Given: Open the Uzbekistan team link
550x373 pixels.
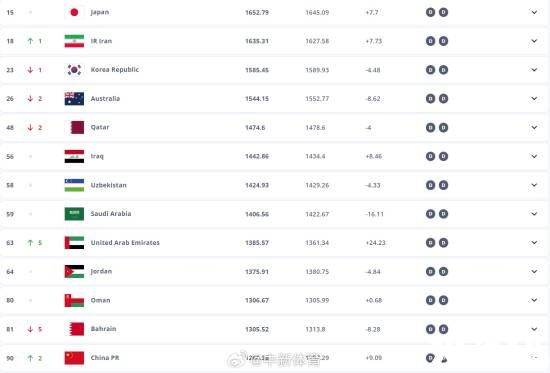Looking at the screenshot, I should pos(108,185).
